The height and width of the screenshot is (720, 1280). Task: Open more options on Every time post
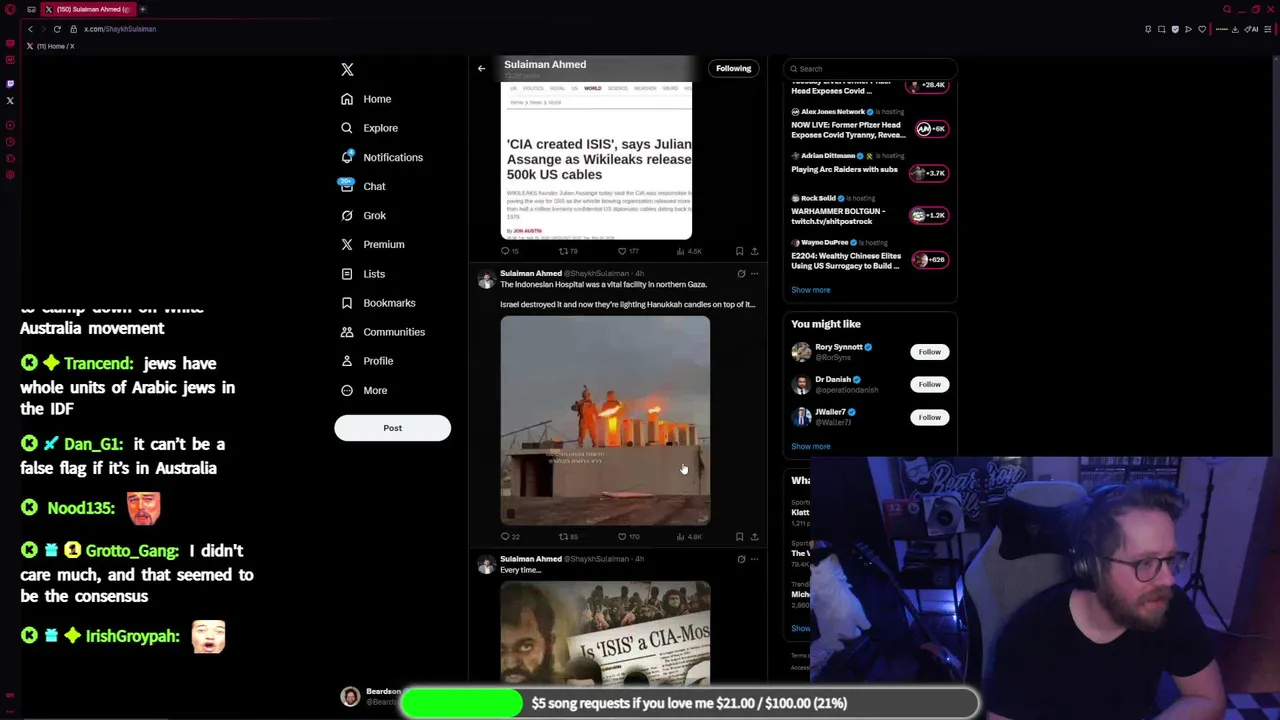(755, 559)
